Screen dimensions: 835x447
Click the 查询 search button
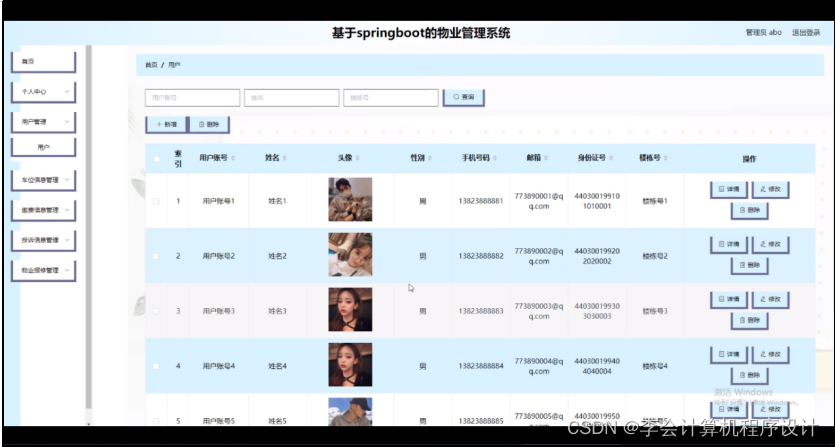point(463,97)
